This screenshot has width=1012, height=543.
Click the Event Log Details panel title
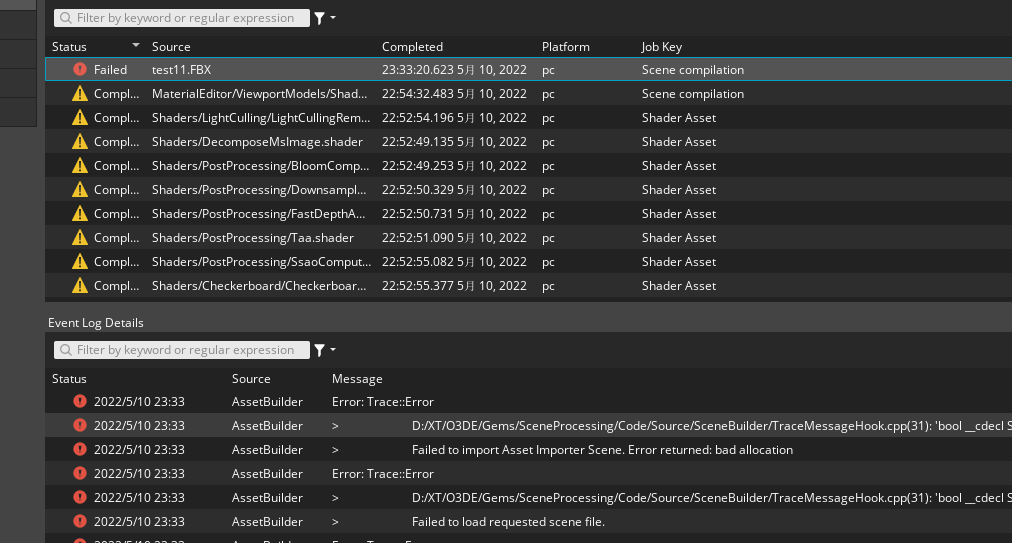[x=96, y=322]
